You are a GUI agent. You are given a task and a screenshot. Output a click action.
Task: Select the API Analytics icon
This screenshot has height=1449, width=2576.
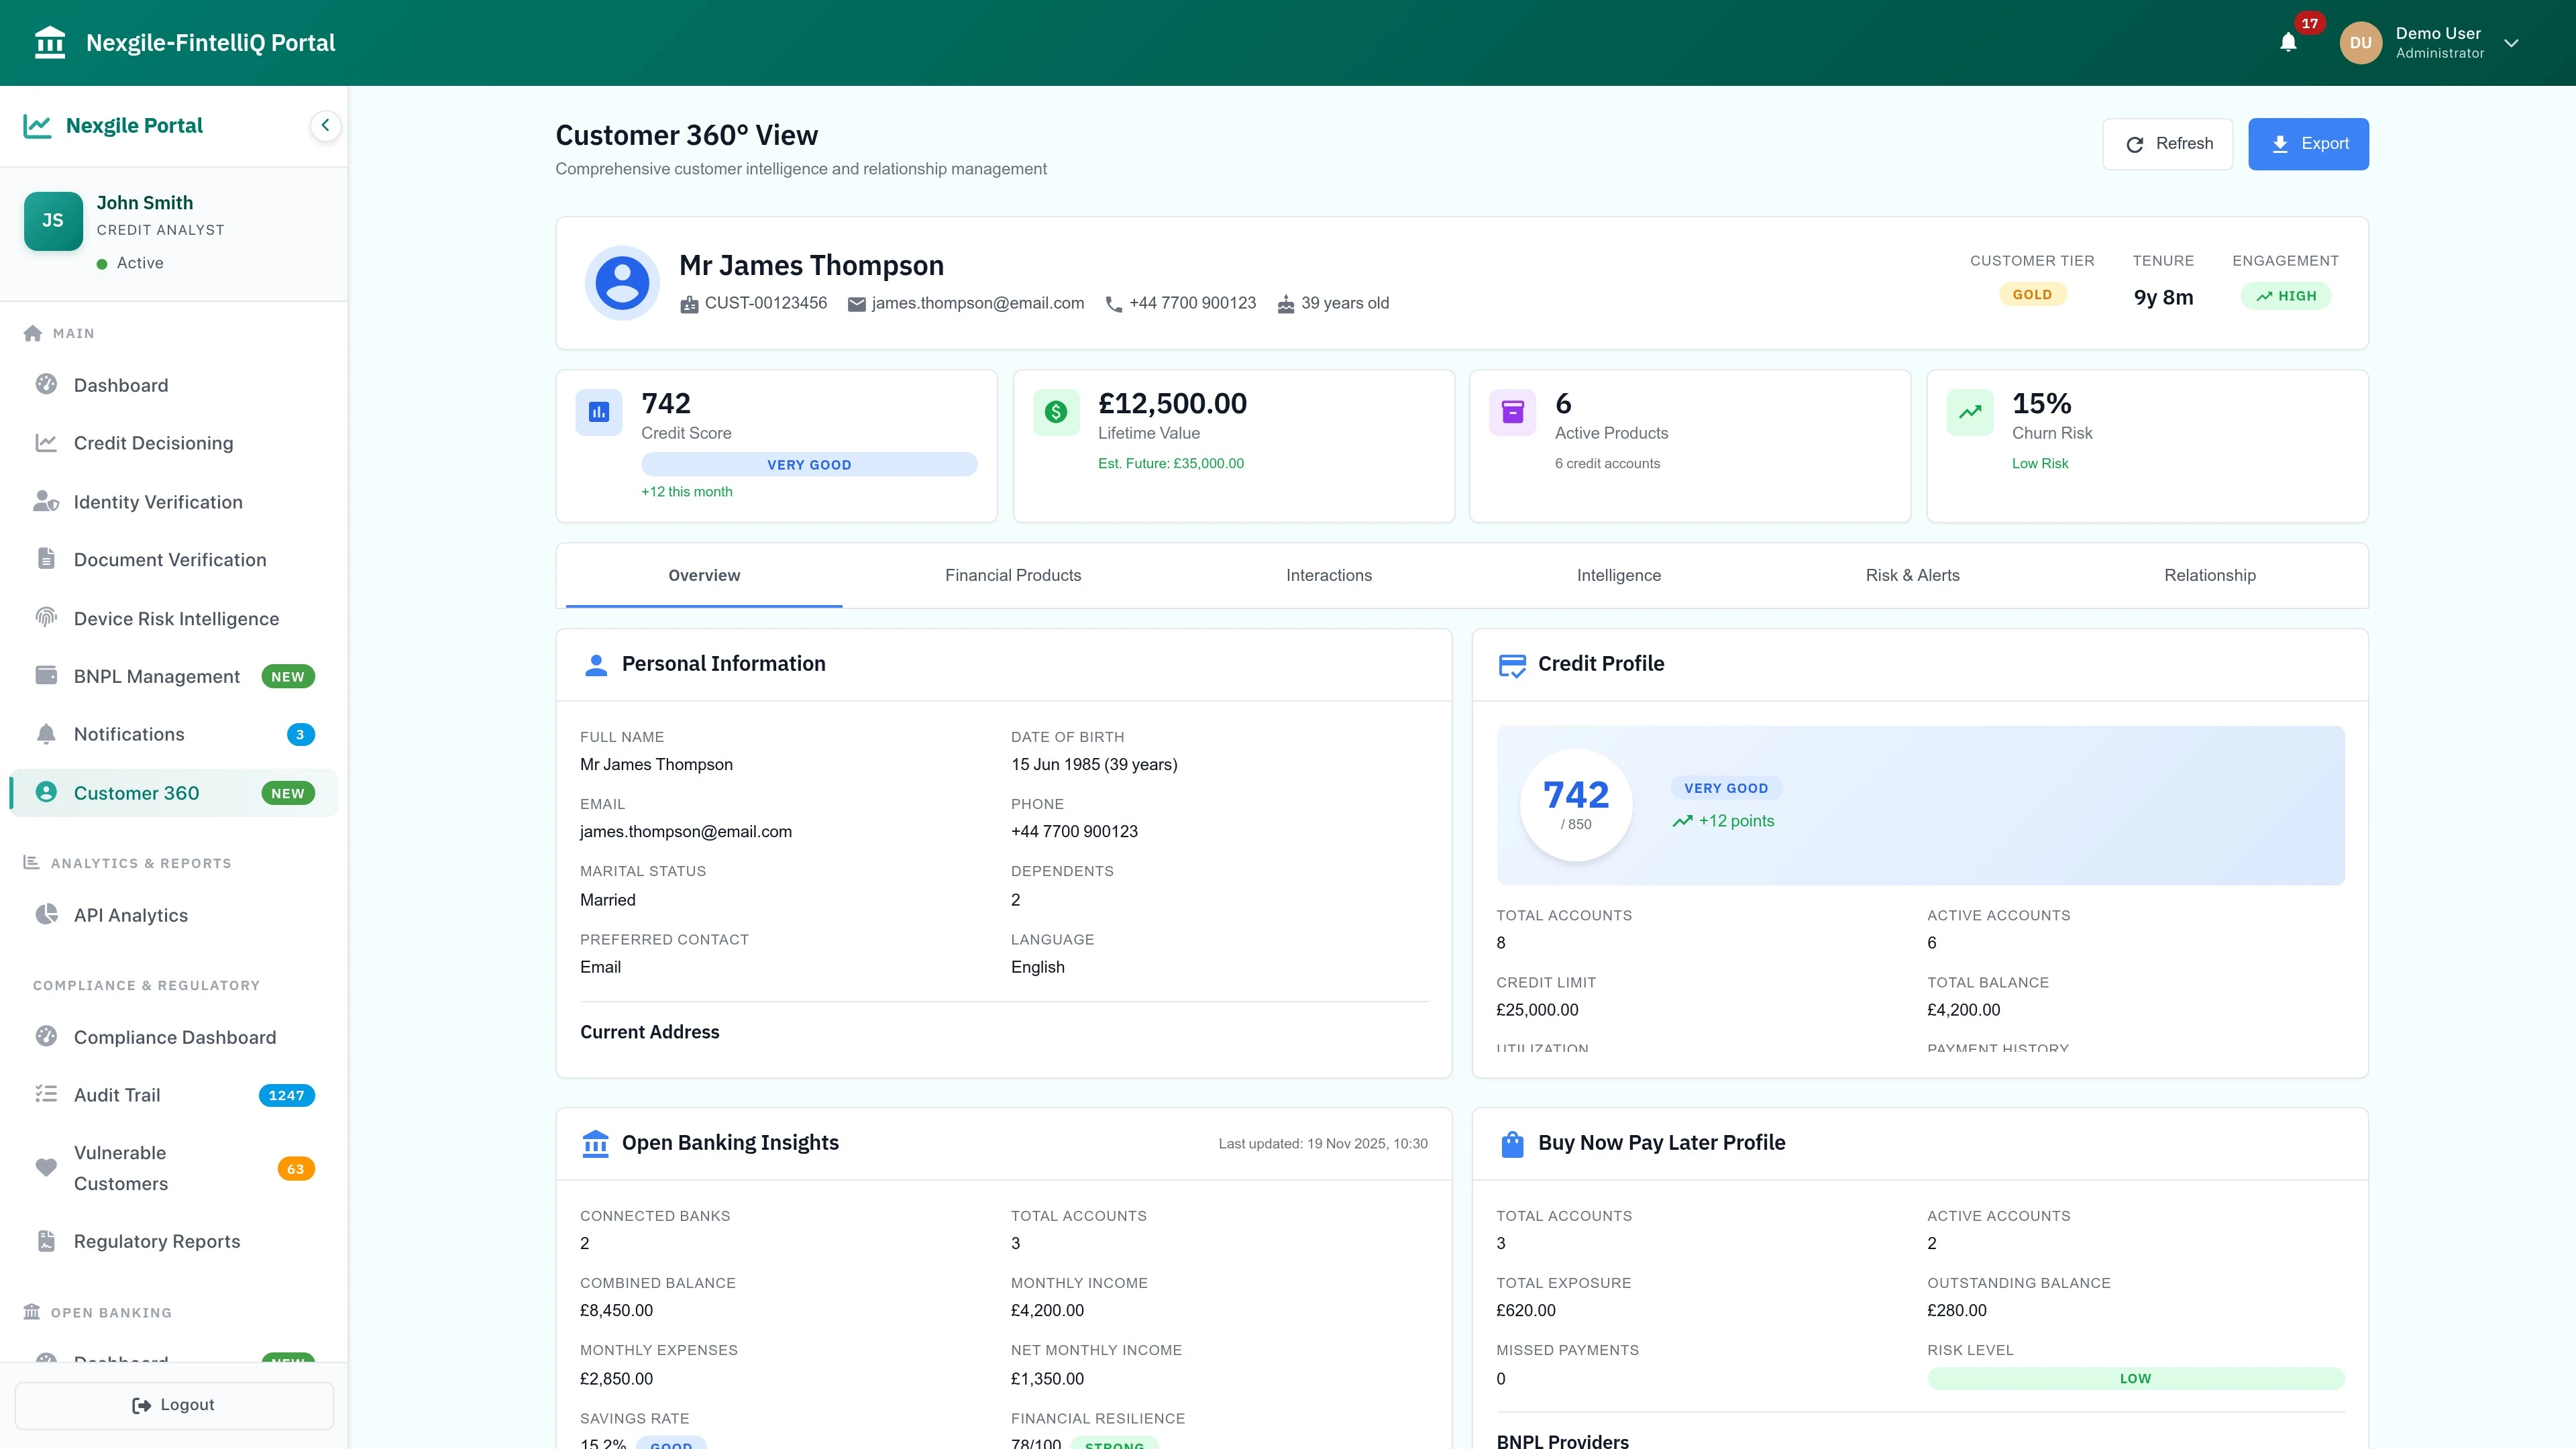pos(46,913)
